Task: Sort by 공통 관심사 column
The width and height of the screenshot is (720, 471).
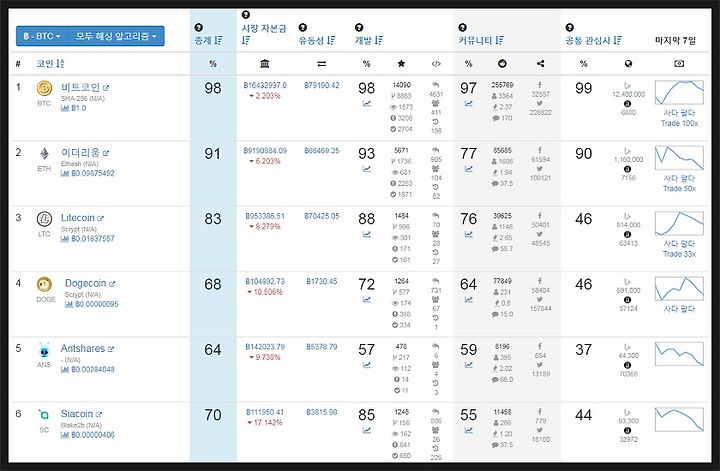Action: pos(593,40)
